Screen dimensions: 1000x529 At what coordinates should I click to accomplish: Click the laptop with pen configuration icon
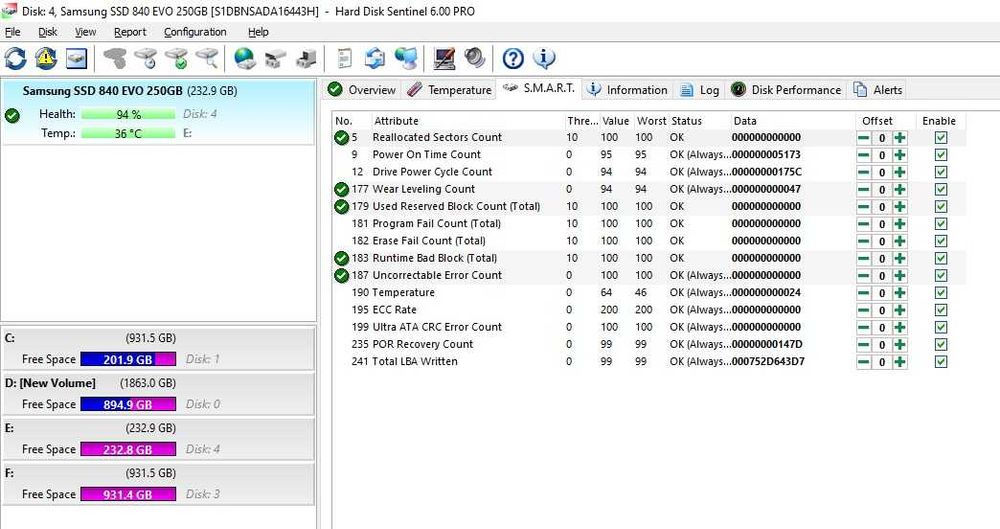(444, 59)
